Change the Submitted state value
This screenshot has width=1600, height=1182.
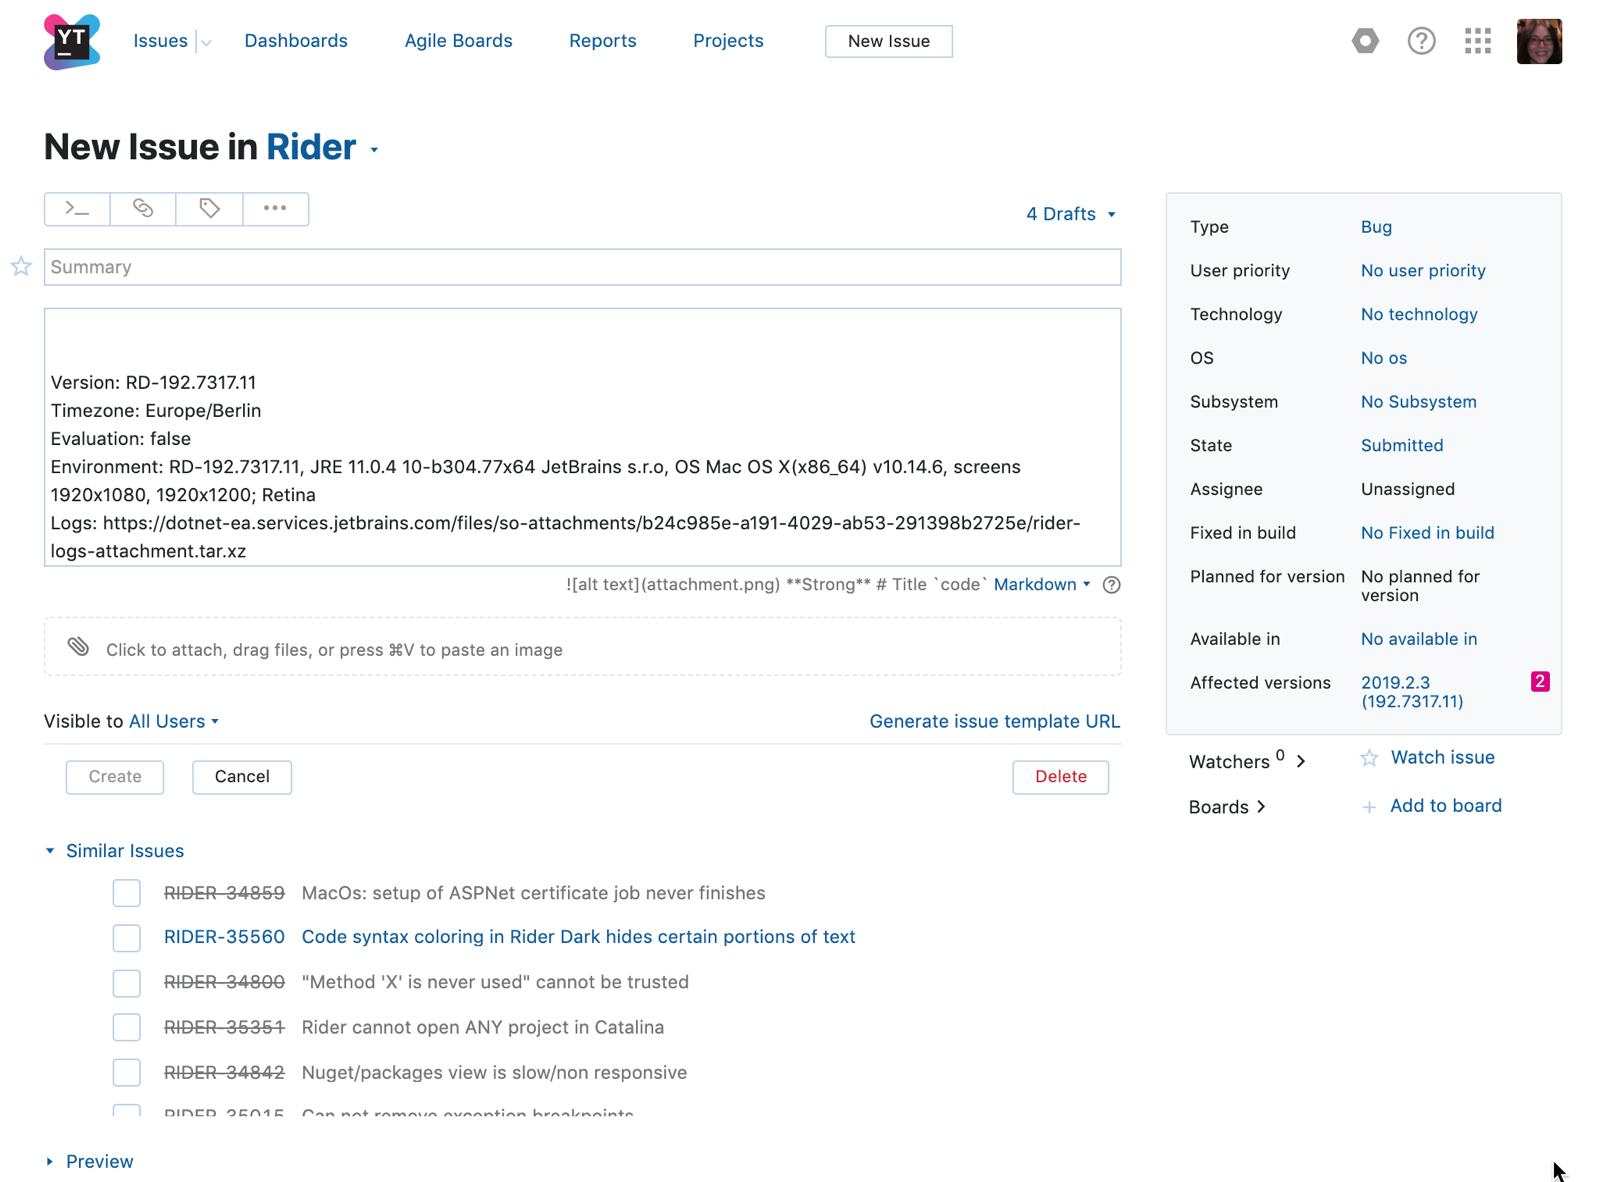pyautogui.click(x=1402, y=446)
